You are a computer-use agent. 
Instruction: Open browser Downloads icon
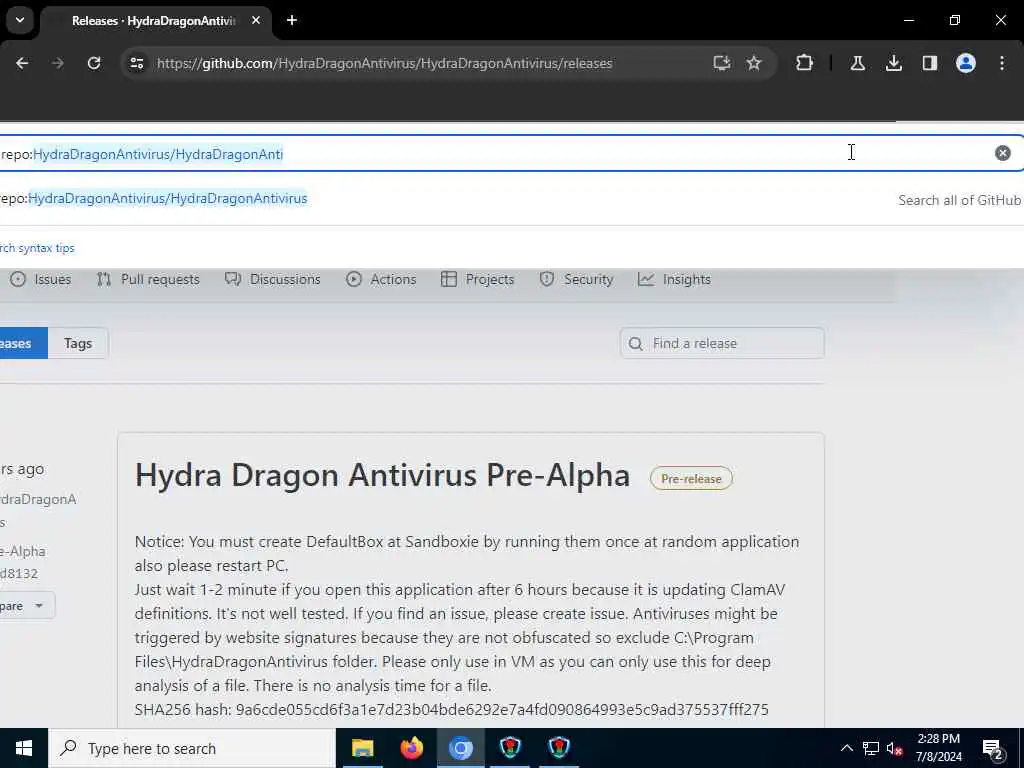(893, 63)
